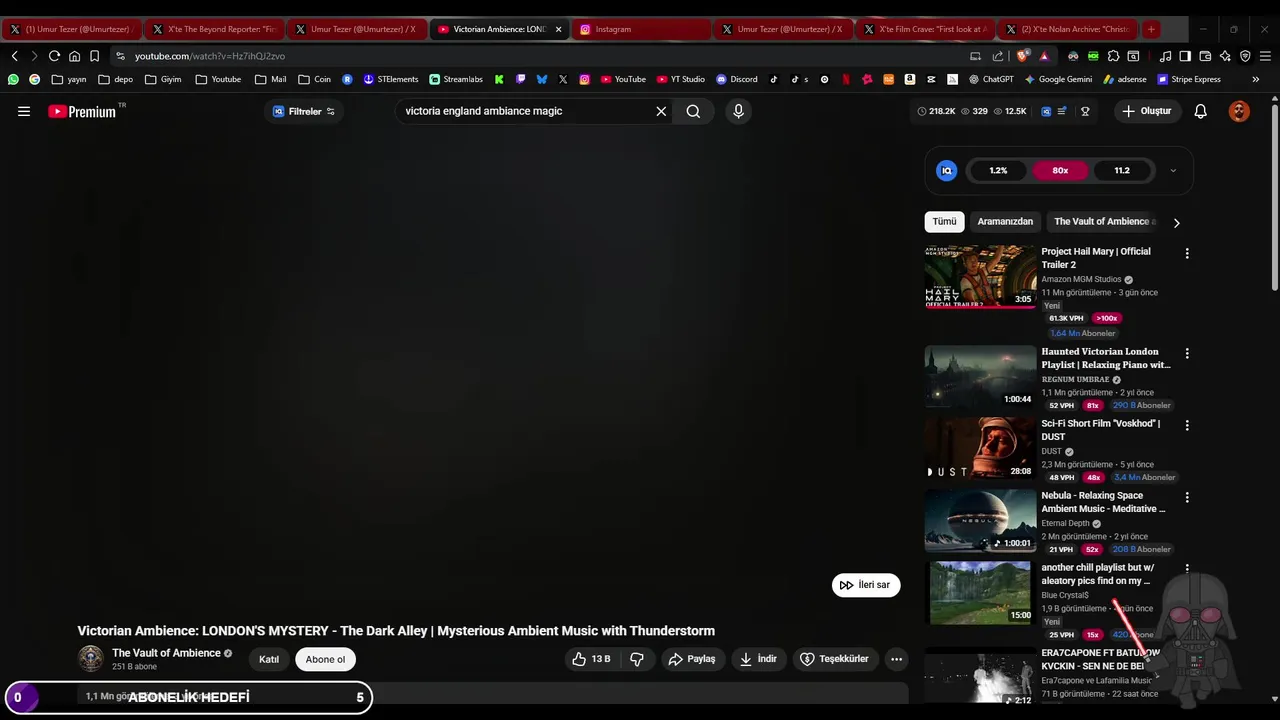
Task: Like the video (13 B)
Action: coord(591,659)
